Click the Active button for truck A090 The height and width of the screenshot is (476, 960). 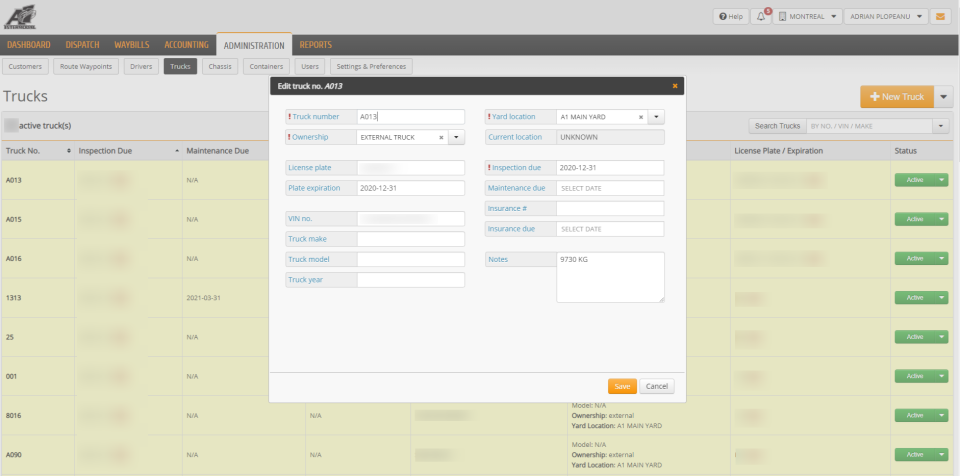click(x=915, y=454)
